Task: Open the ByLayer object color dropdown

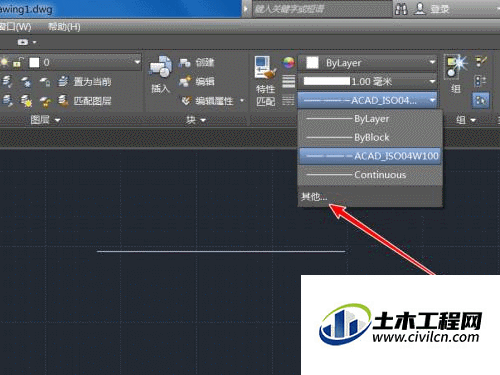Action: click(432, 62)
